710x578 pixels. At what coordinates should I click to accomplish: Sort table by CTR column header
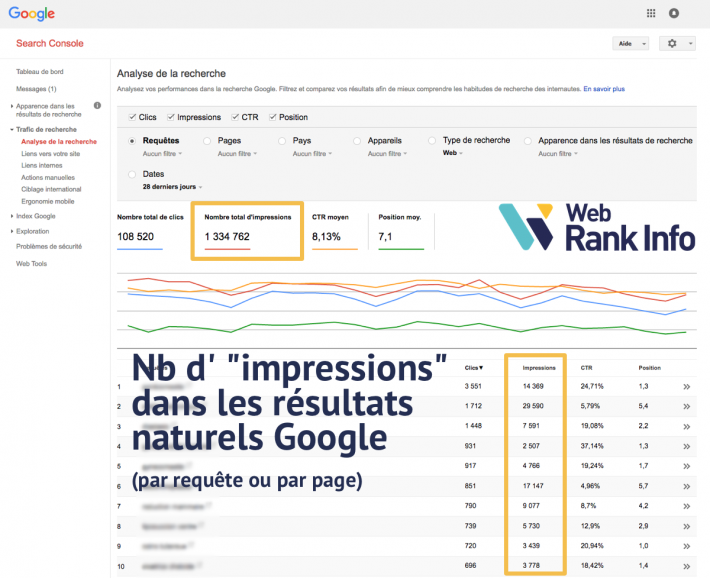coord(586,368)
